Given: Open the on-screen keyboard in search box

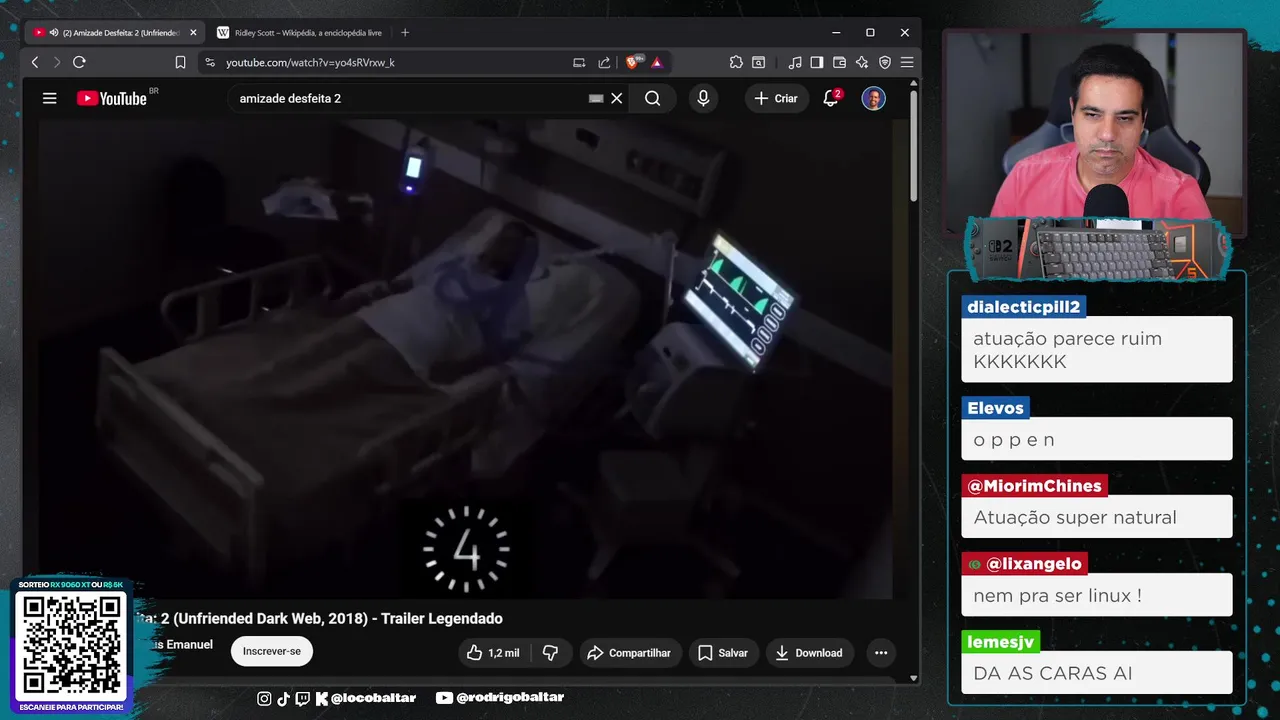Looking at the screenshot, I should pos(596,98).
